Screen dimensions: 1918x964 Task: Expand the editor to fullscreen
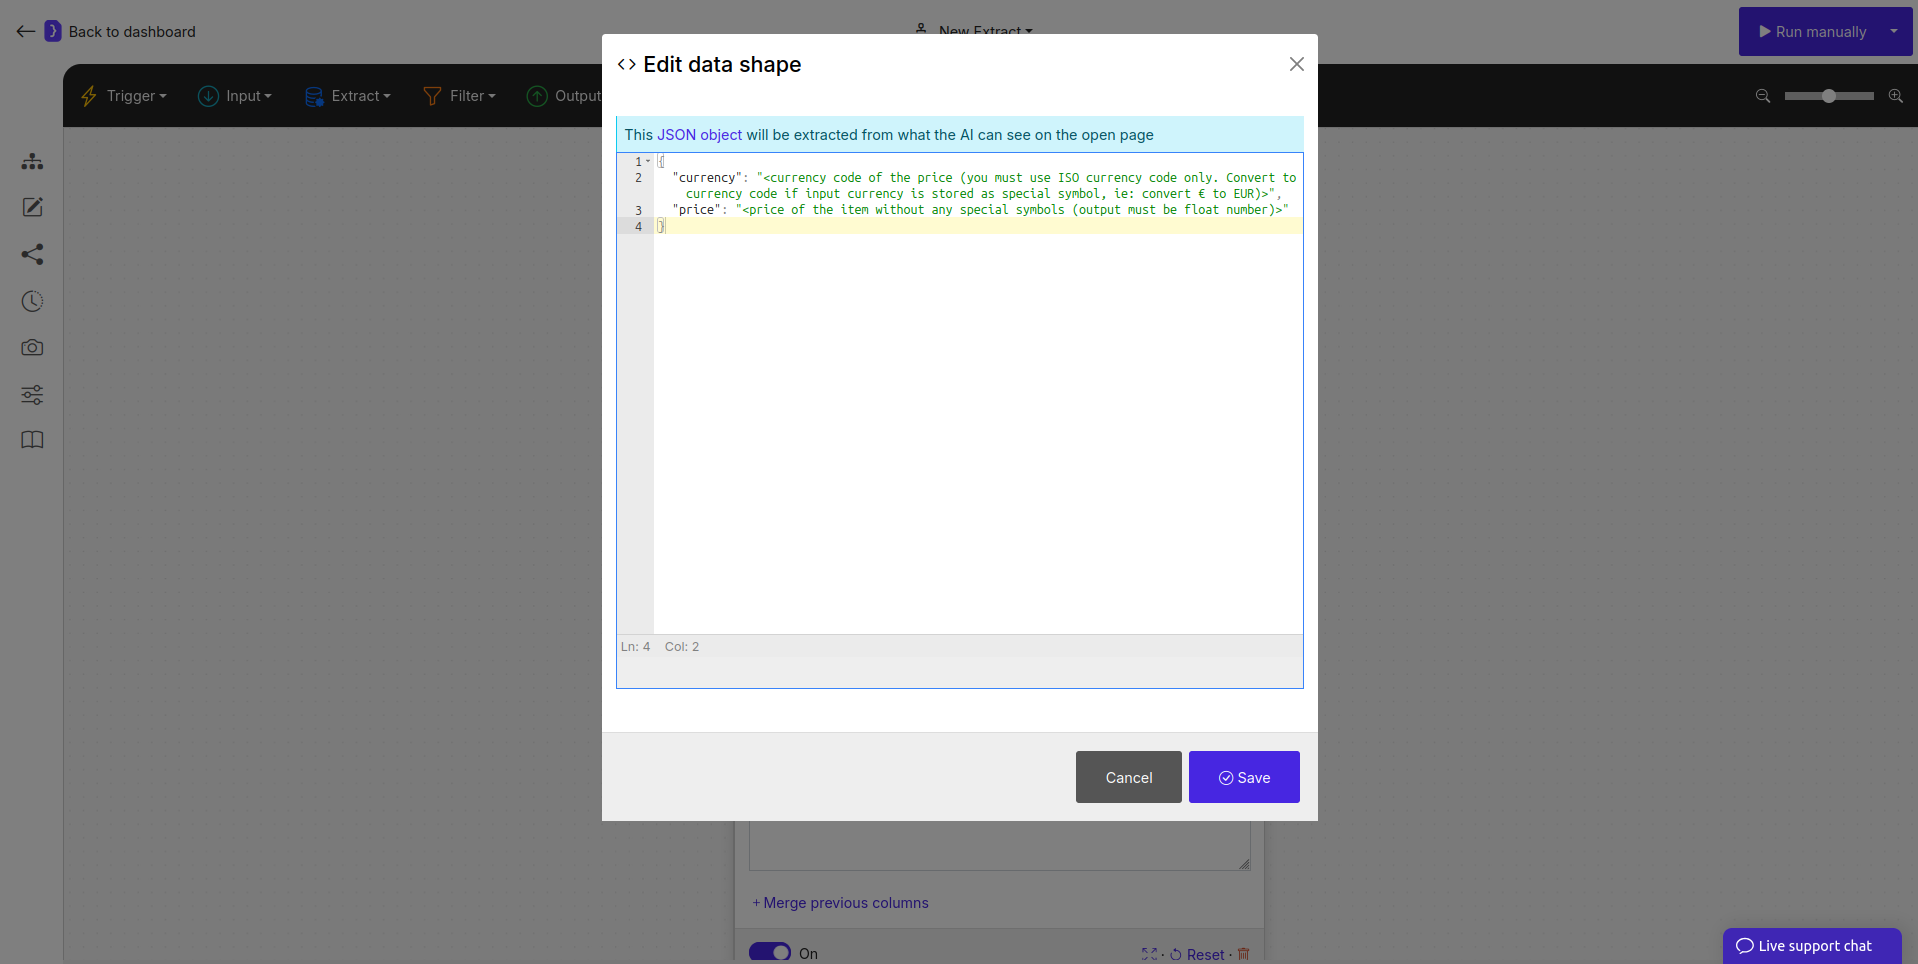(x=1150, y=955)
